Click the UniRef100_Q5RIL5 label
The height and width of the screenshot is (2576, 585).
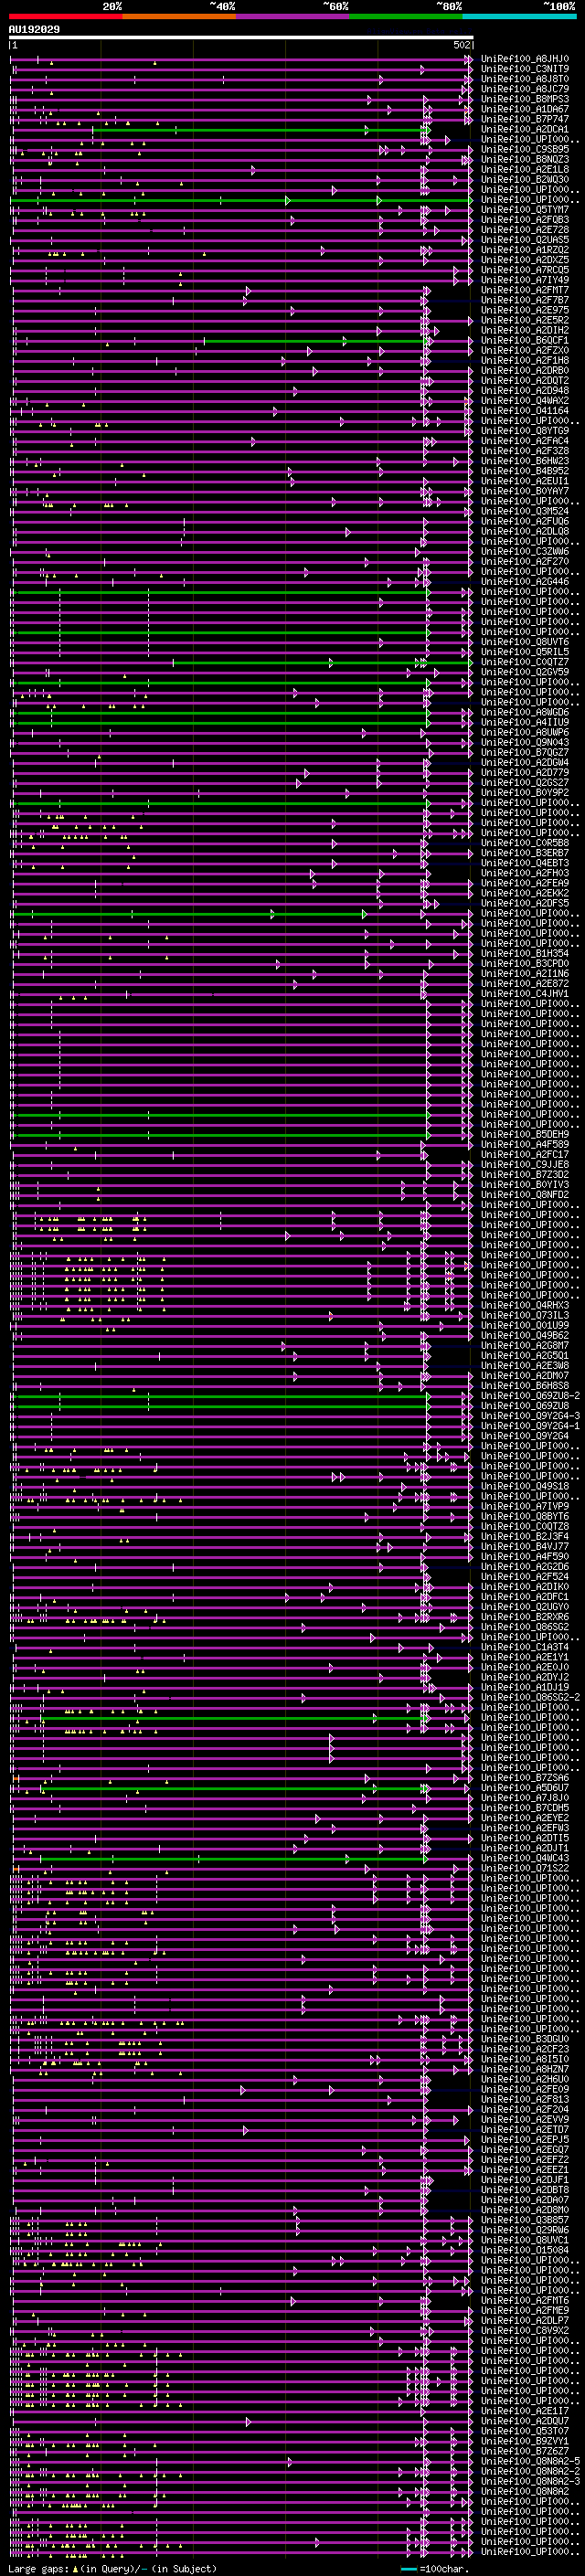(x=525, y=652)
